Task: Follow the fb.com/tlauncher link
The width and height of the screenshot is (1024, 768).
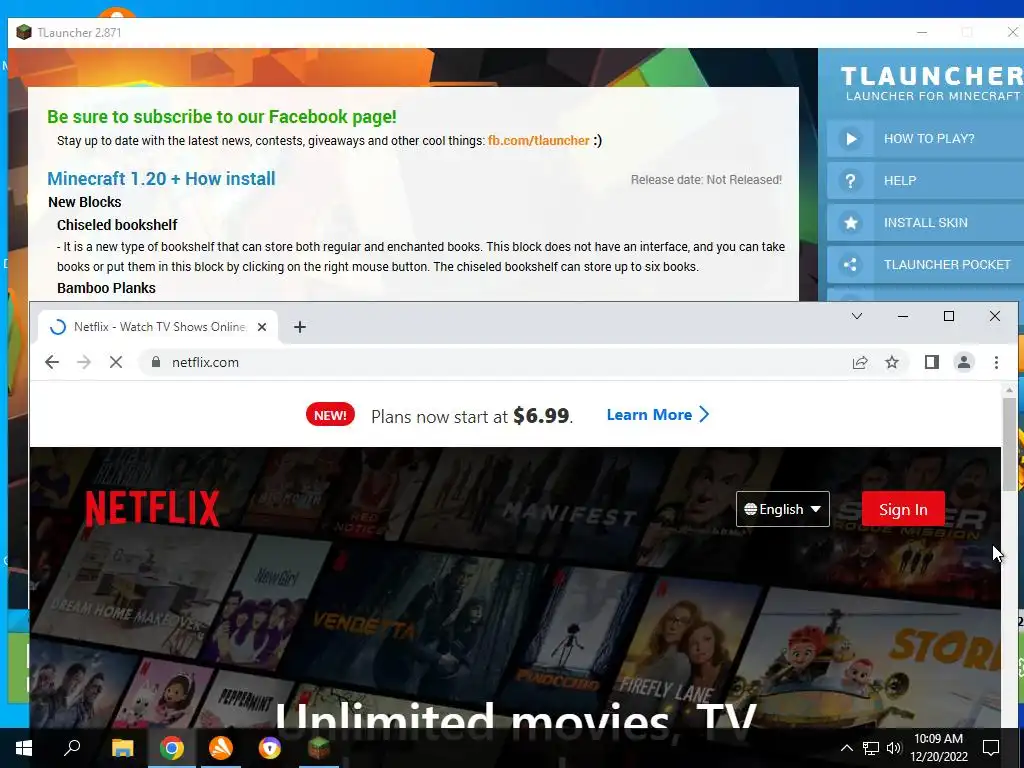Action: (539, 140)
